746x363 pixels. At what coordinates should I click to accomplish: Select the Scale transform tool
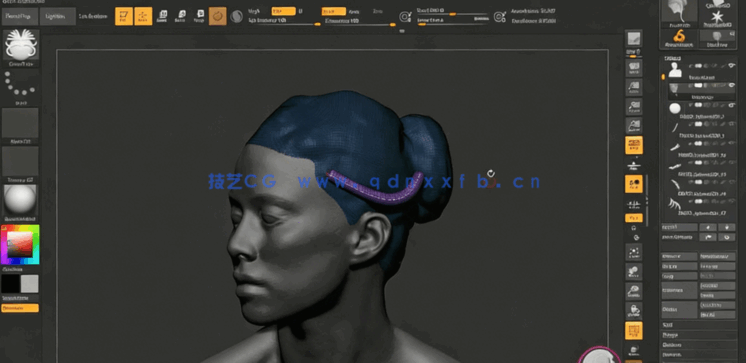coord(180,16)
